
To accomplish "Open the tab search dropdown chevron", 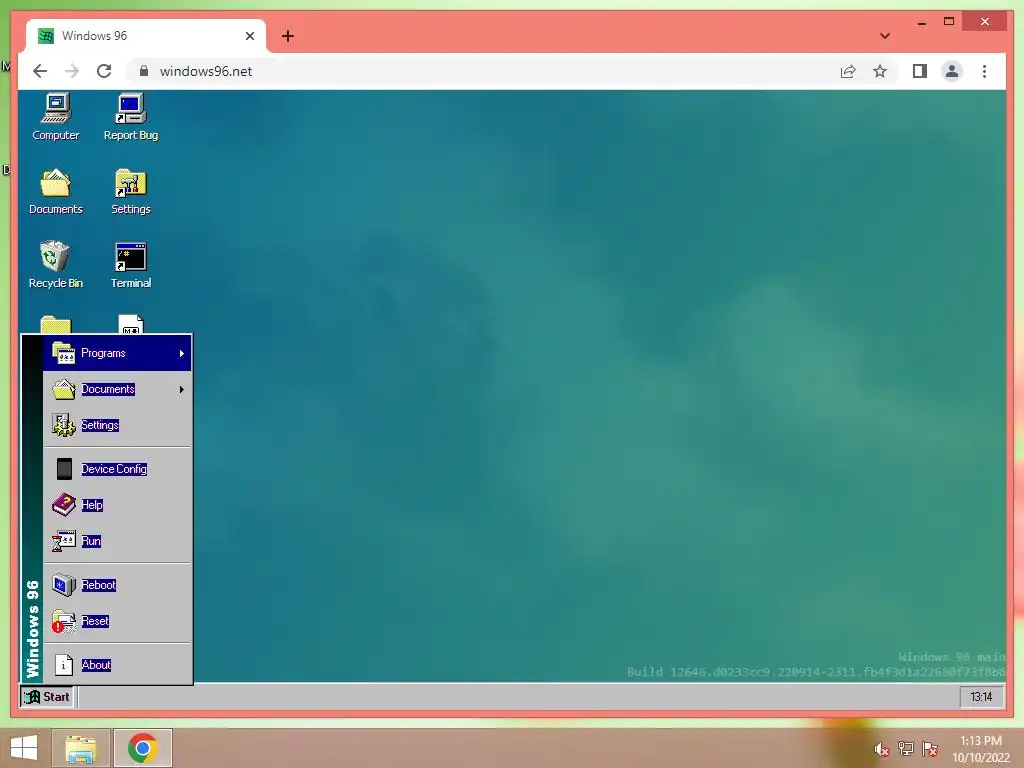I will coord(885,36).
